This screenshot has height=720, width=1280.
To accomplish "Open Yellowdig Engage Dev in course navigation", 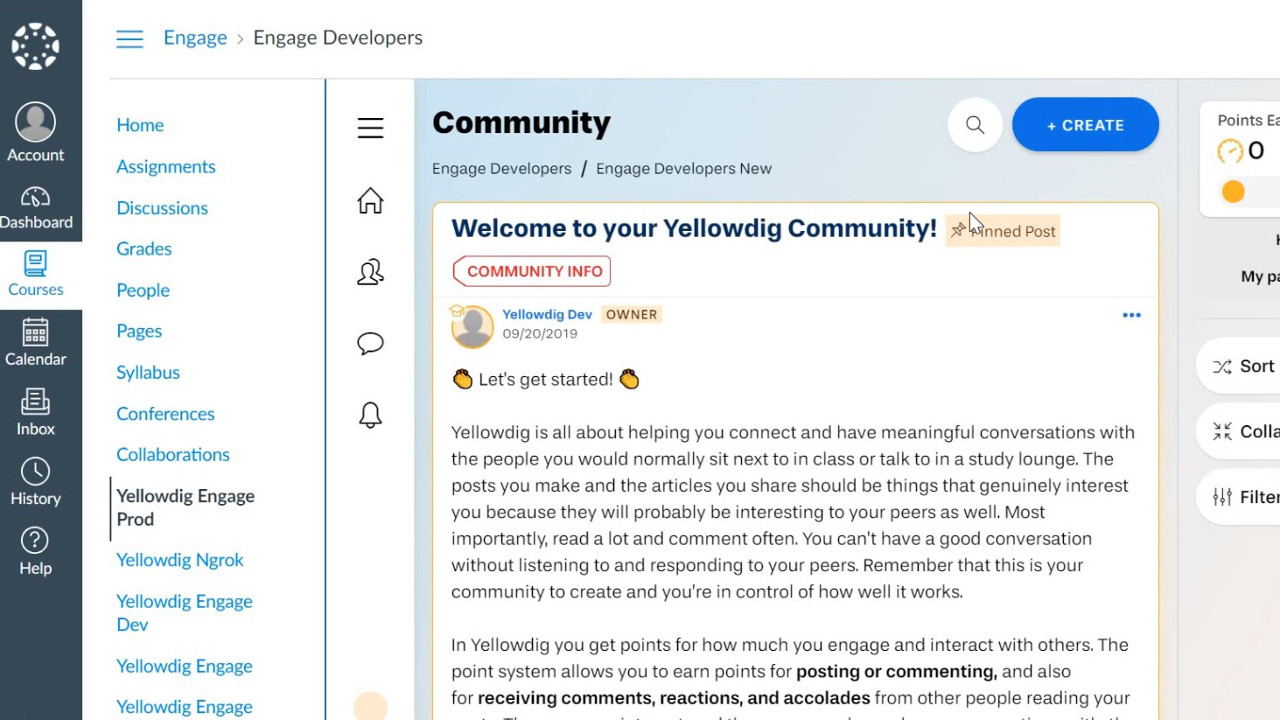I will (x=184, y=613).
